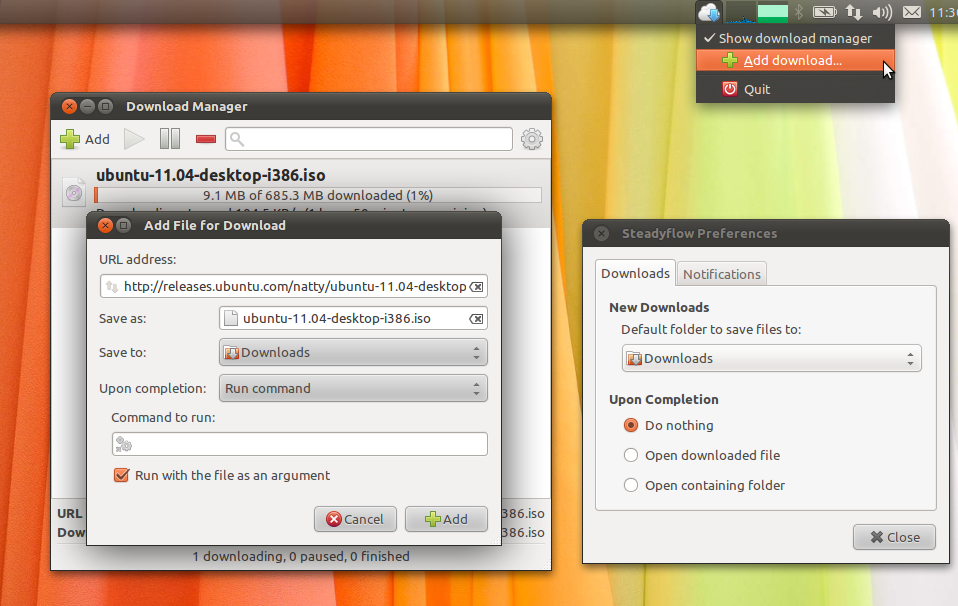958x606 pixels.
Task: Clear the URL address field
Action: pyautogui.click(x=477, y=287)
